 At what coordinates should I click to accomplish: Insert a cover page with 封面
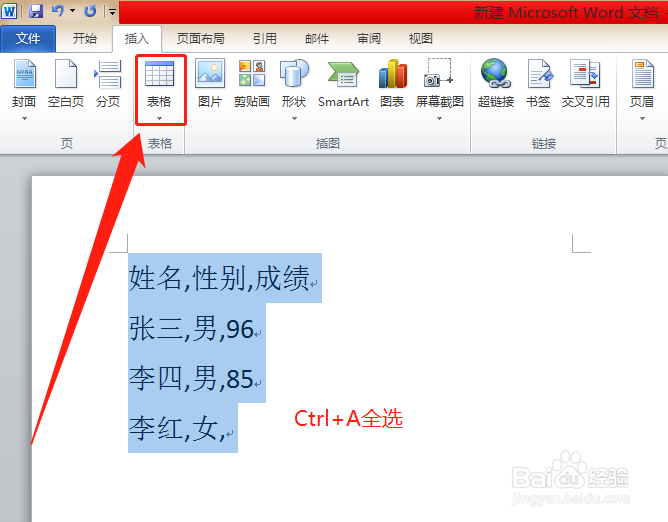(24, 83)
